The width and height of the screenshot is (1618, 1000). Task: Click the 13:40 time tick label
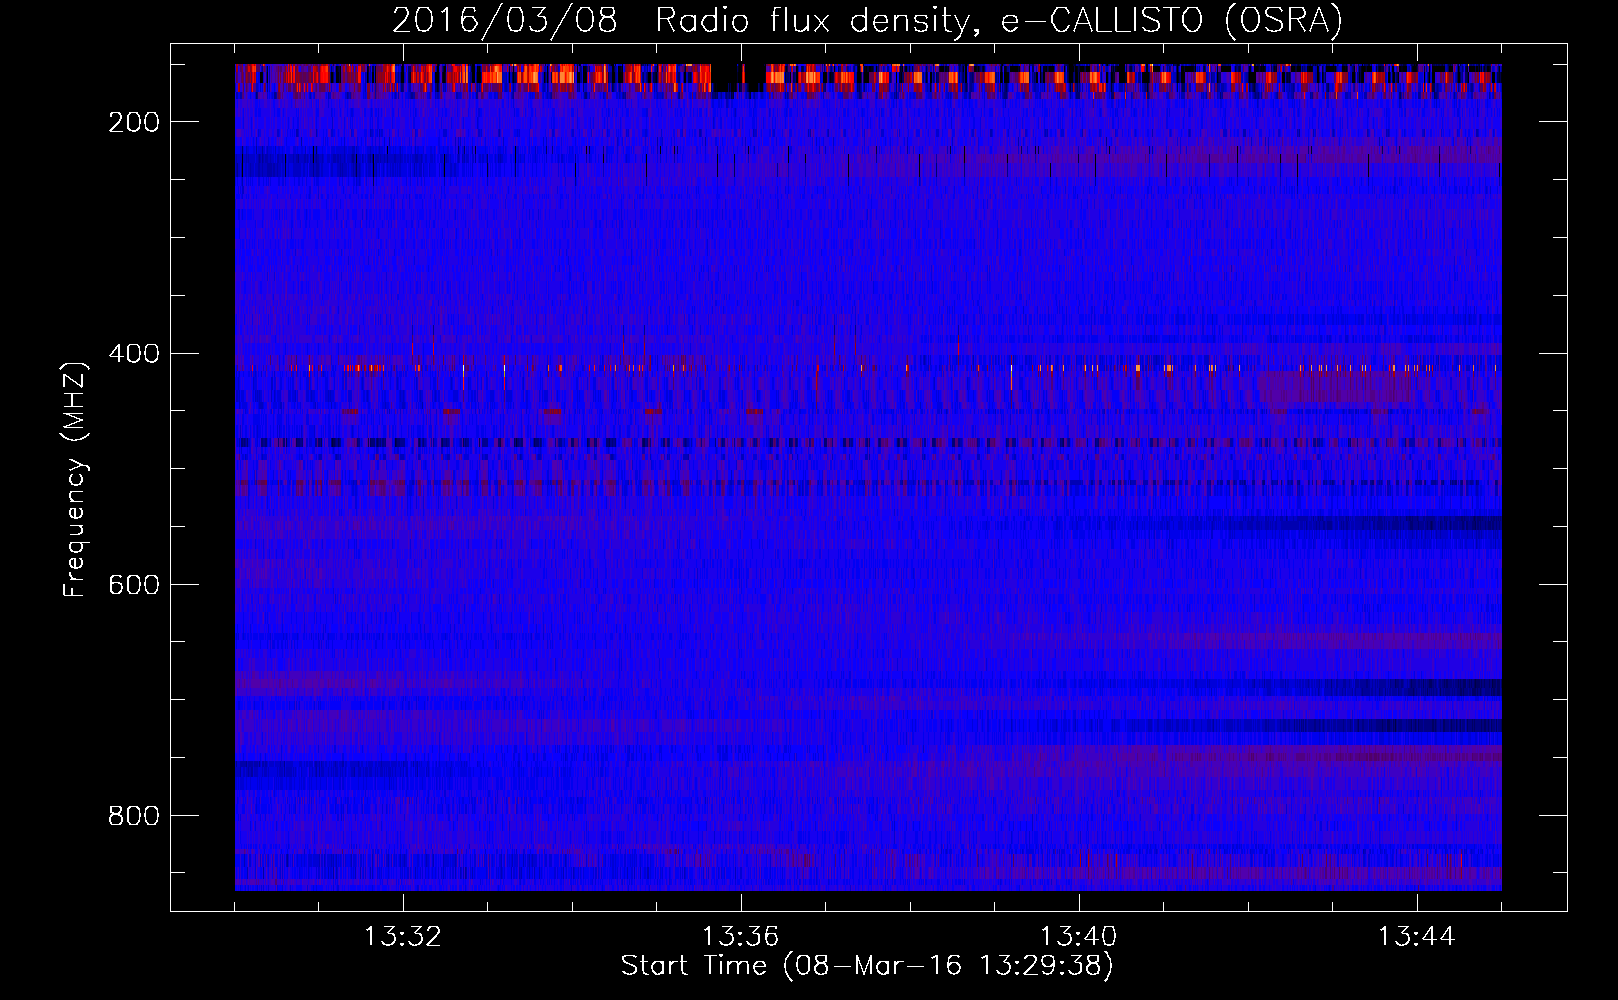tap(1079, 937)
